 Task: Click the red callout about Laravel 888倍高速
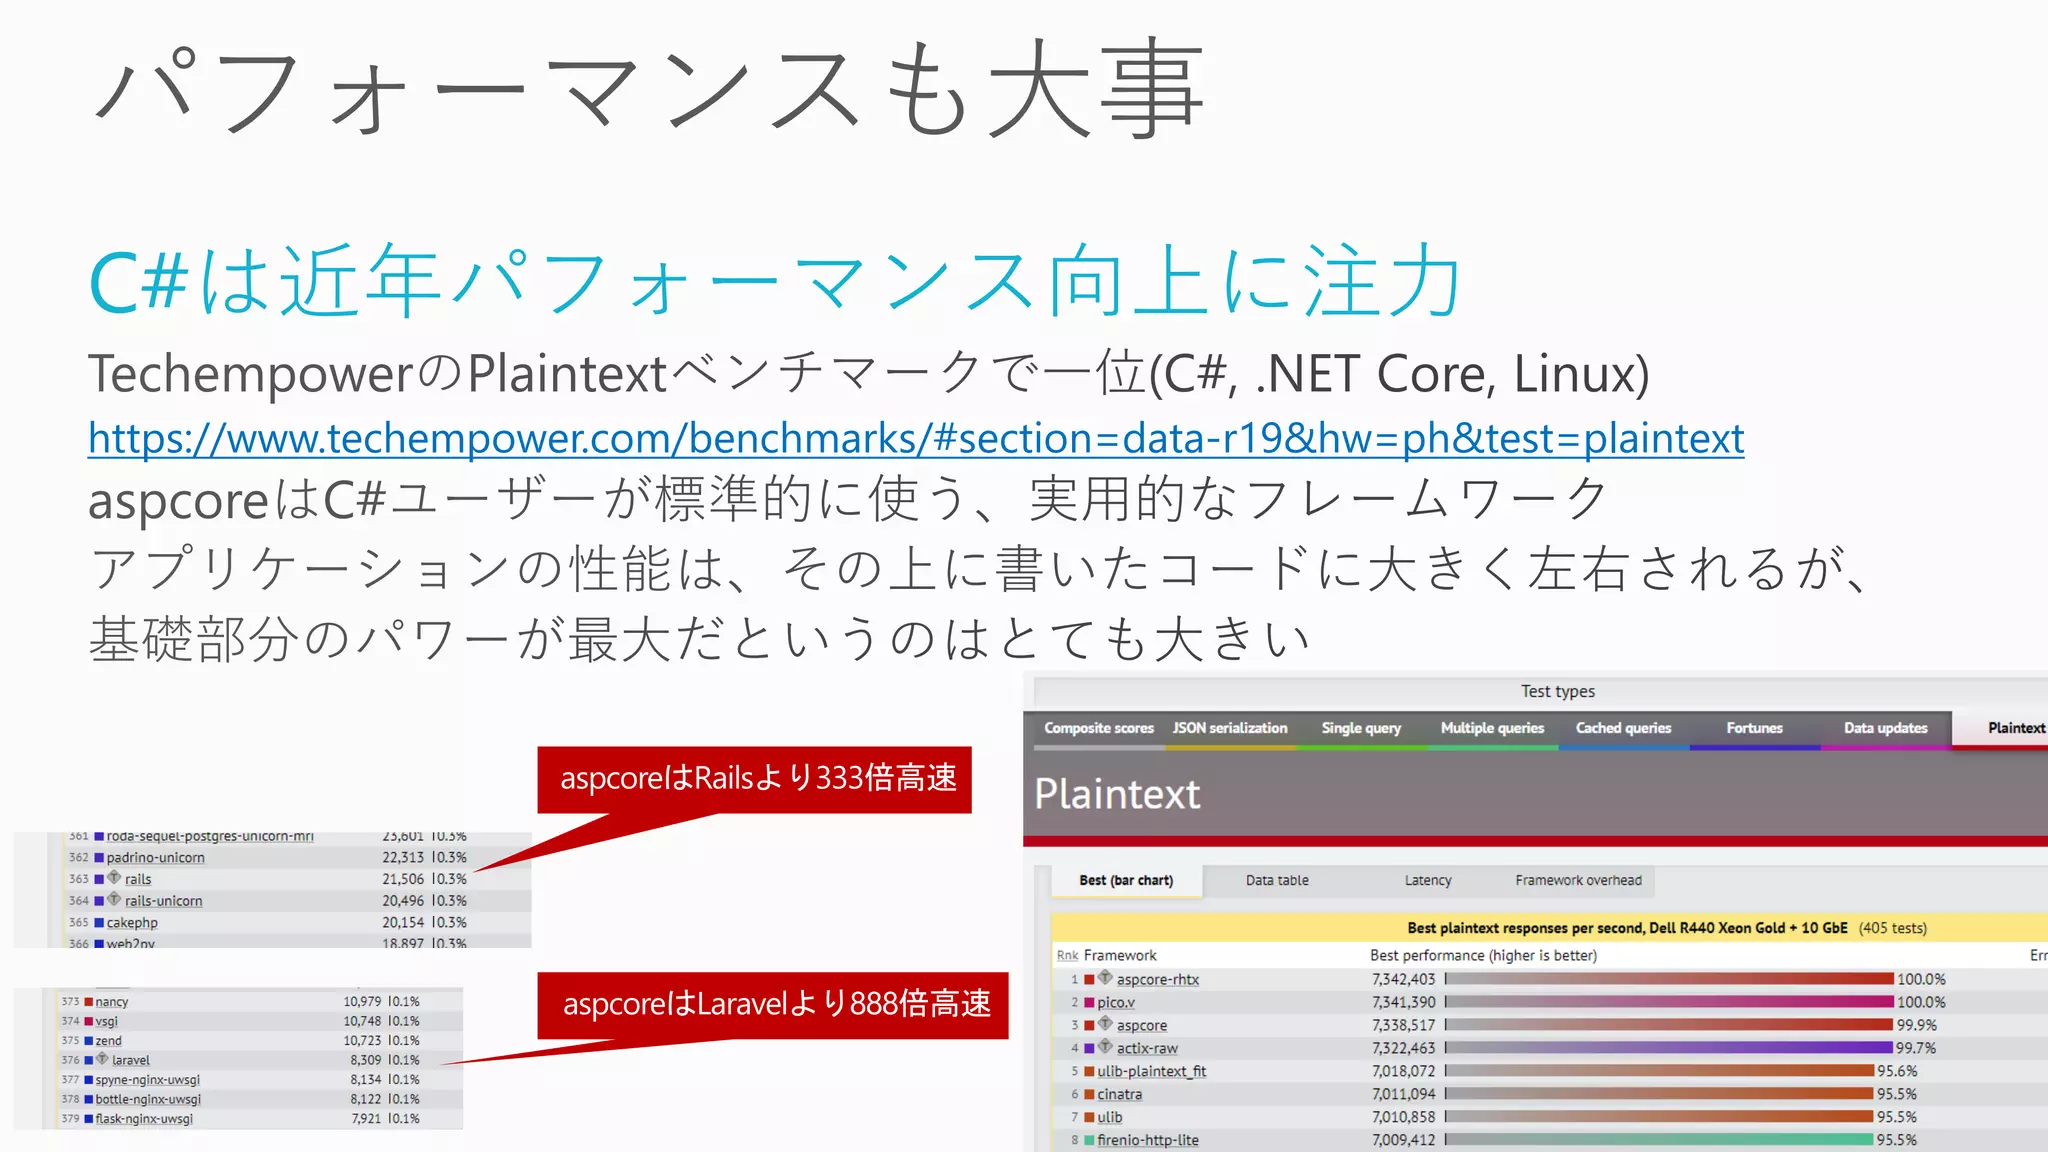point(773,1005)
